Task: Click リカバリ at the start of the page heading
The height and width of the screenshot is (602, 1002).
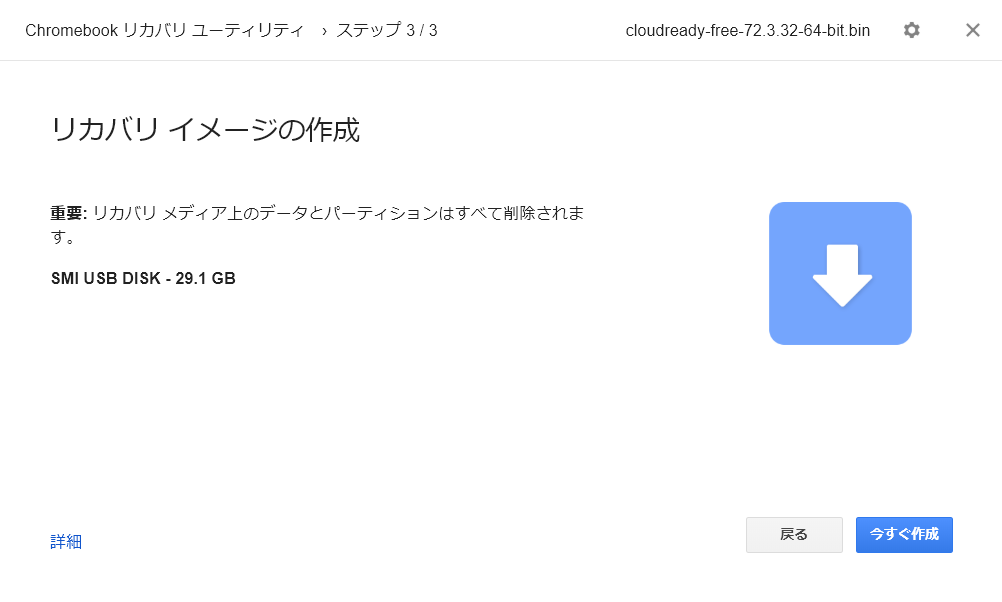Action: 105,130
